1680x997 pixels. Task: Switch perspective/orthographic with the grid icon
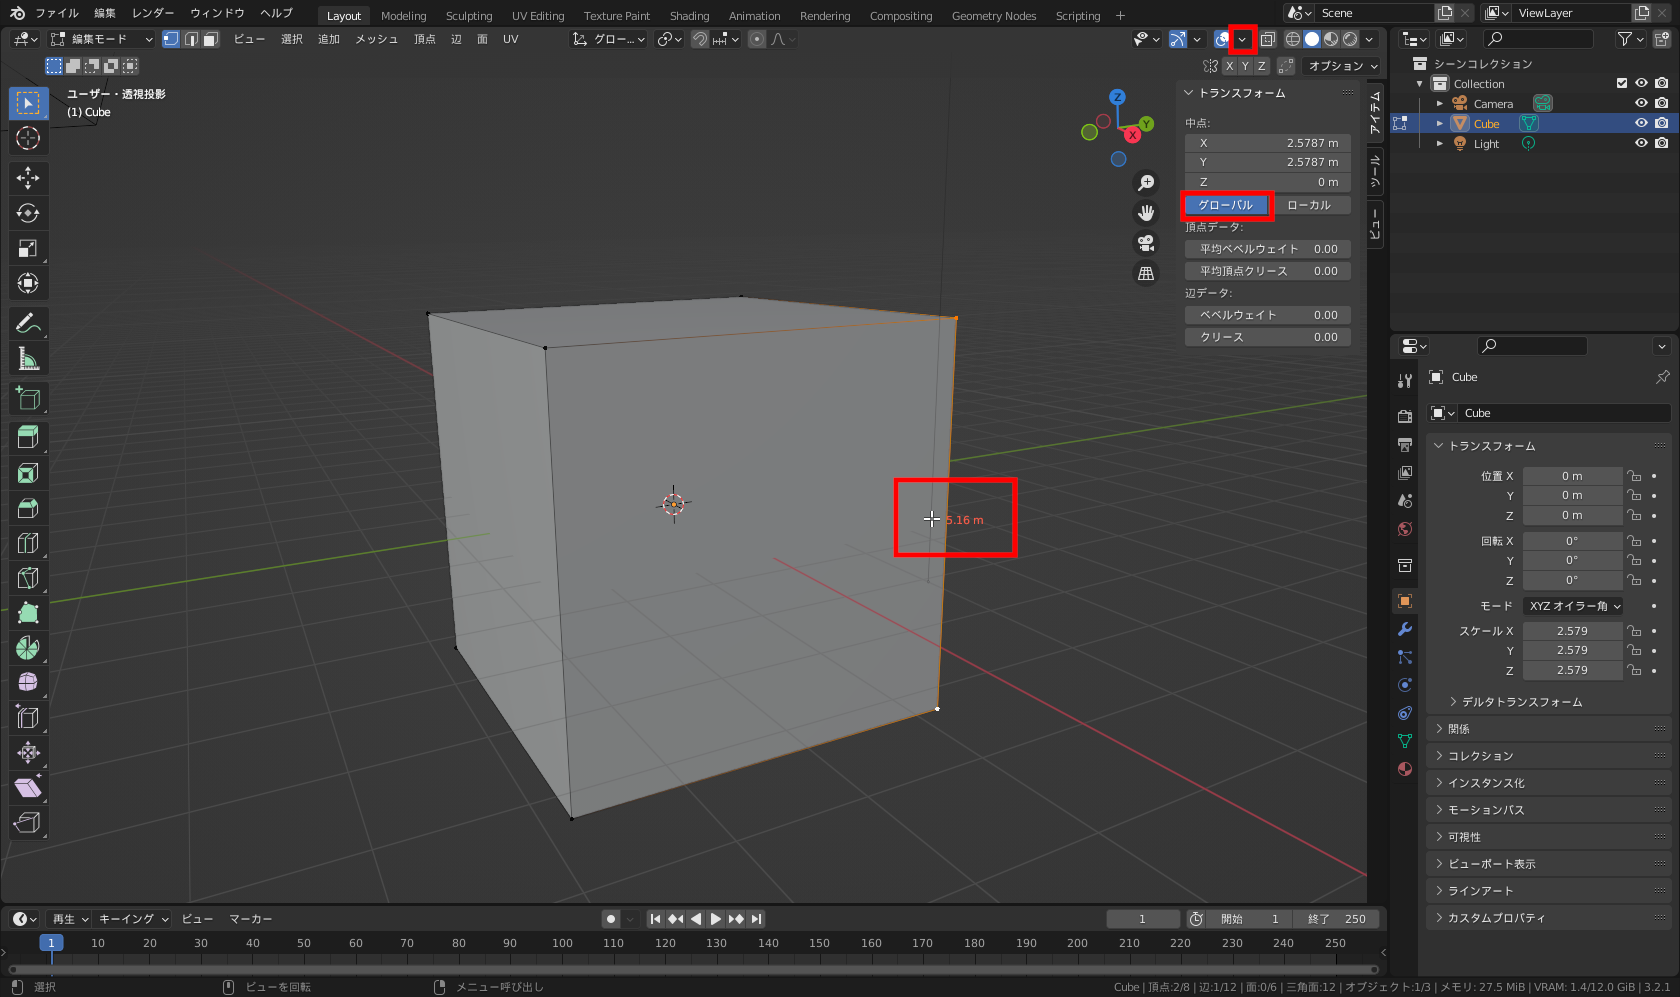[x=1146, y=273]
